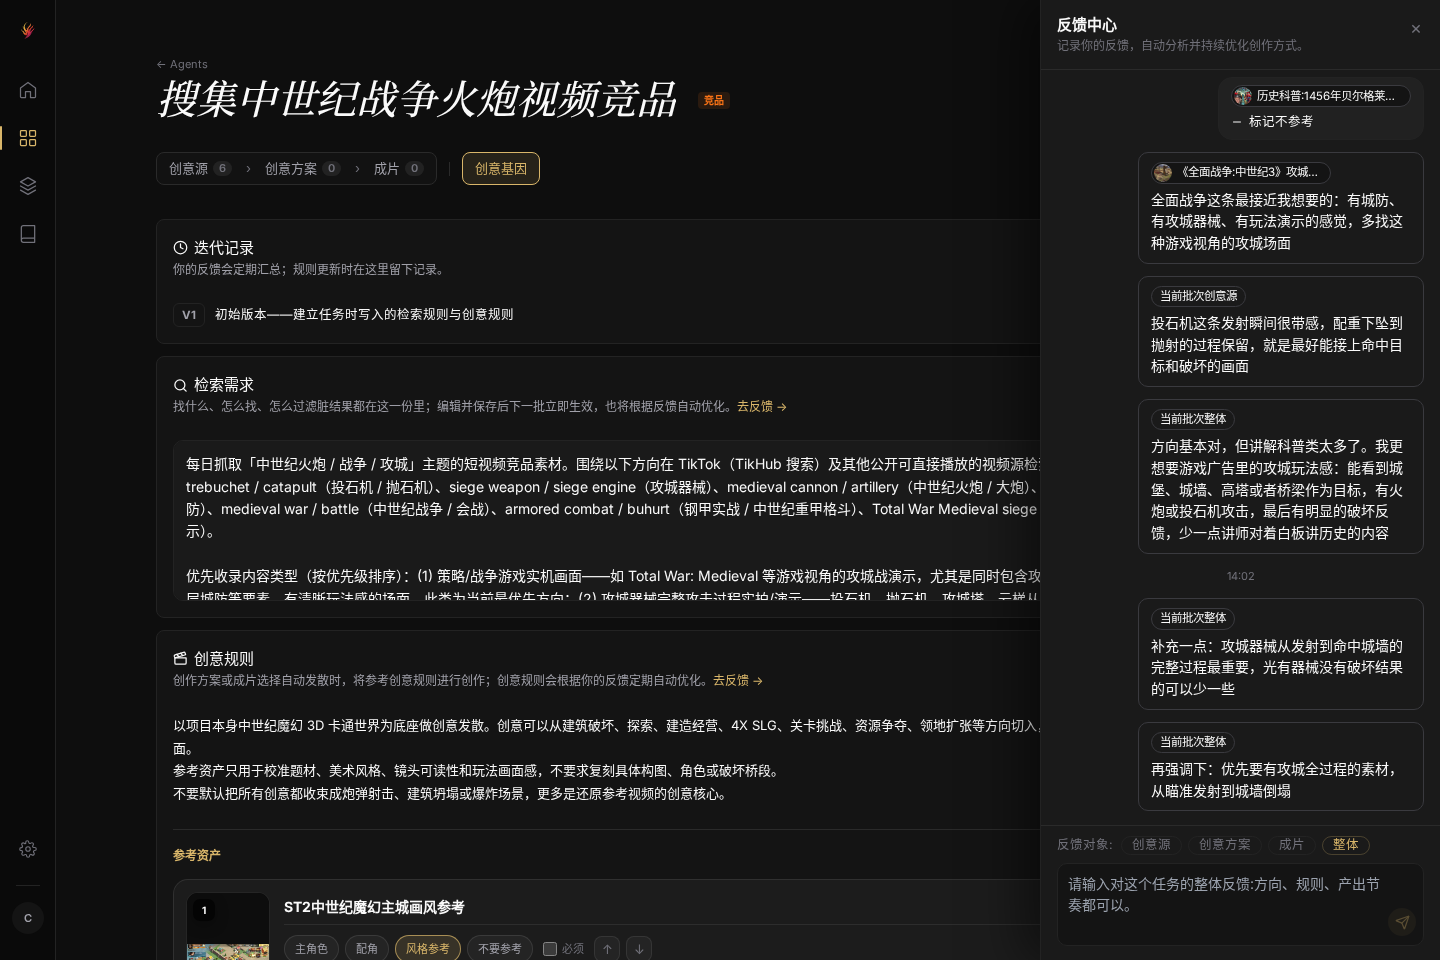Click the 竞品 tag beside the title
The width and height of the screenshot is (1440, 960).
[x=714, y=100]
